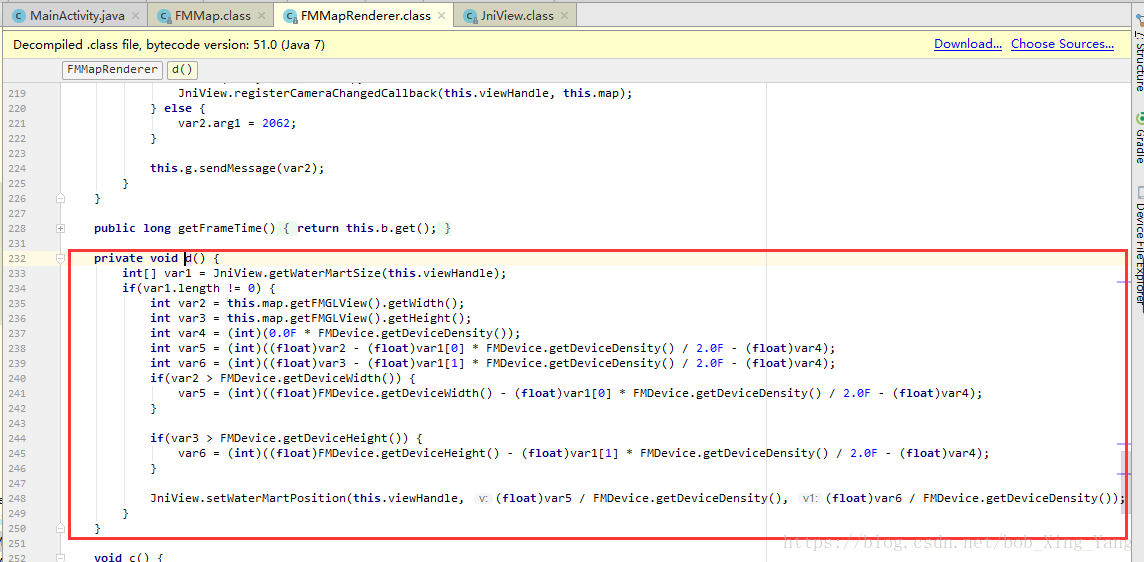Close the JniView.class tab
Image resolution: width=1144 pixels, height=562 pixels.
(563, 15)
